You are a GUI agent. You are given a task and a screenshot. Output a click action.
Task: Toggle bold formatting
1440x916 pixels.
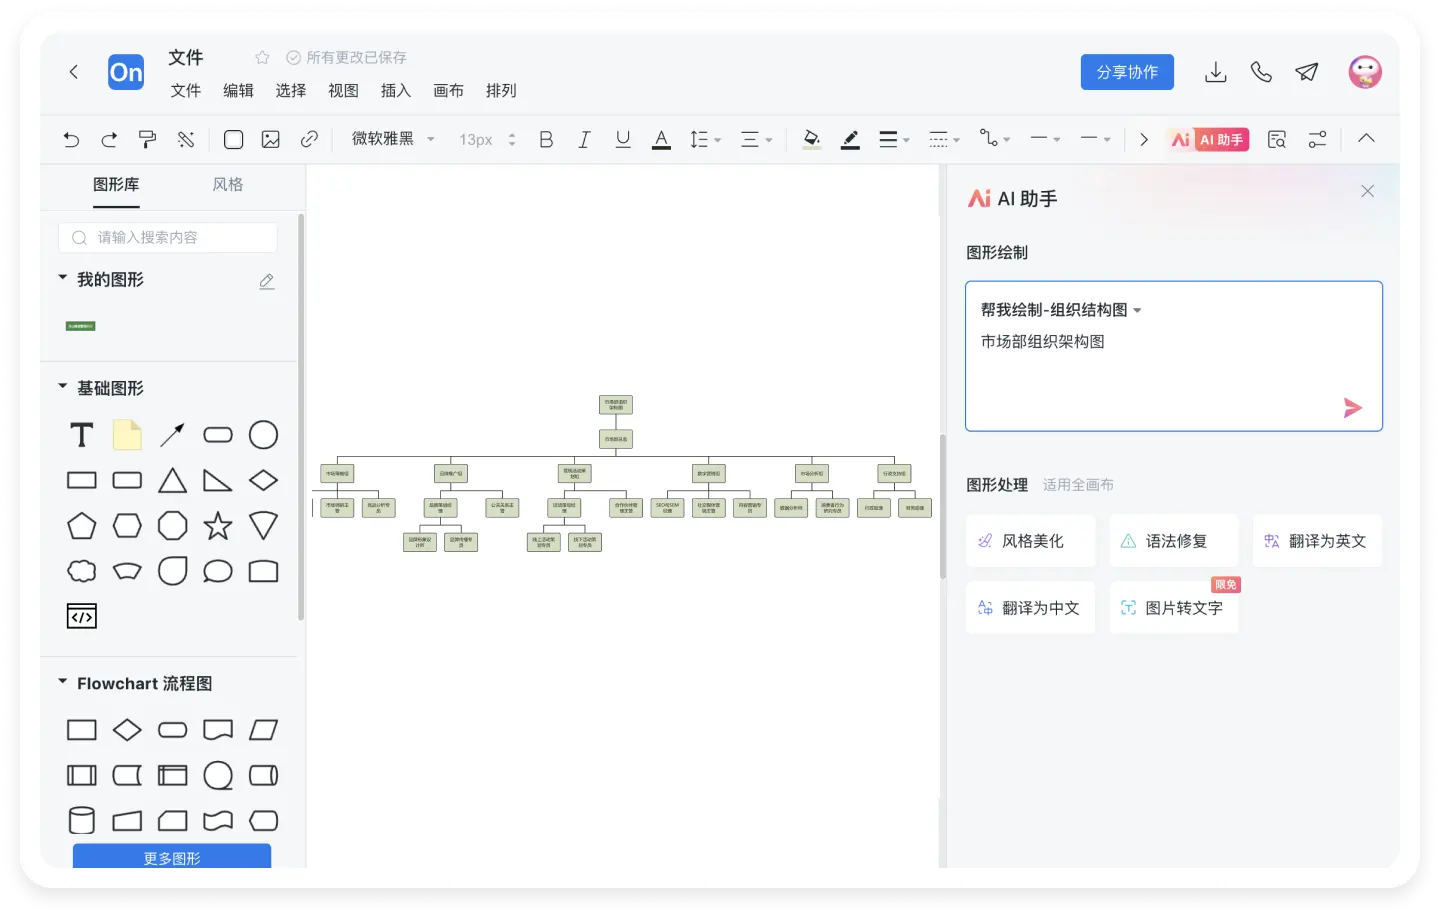[x=546, y=139]
